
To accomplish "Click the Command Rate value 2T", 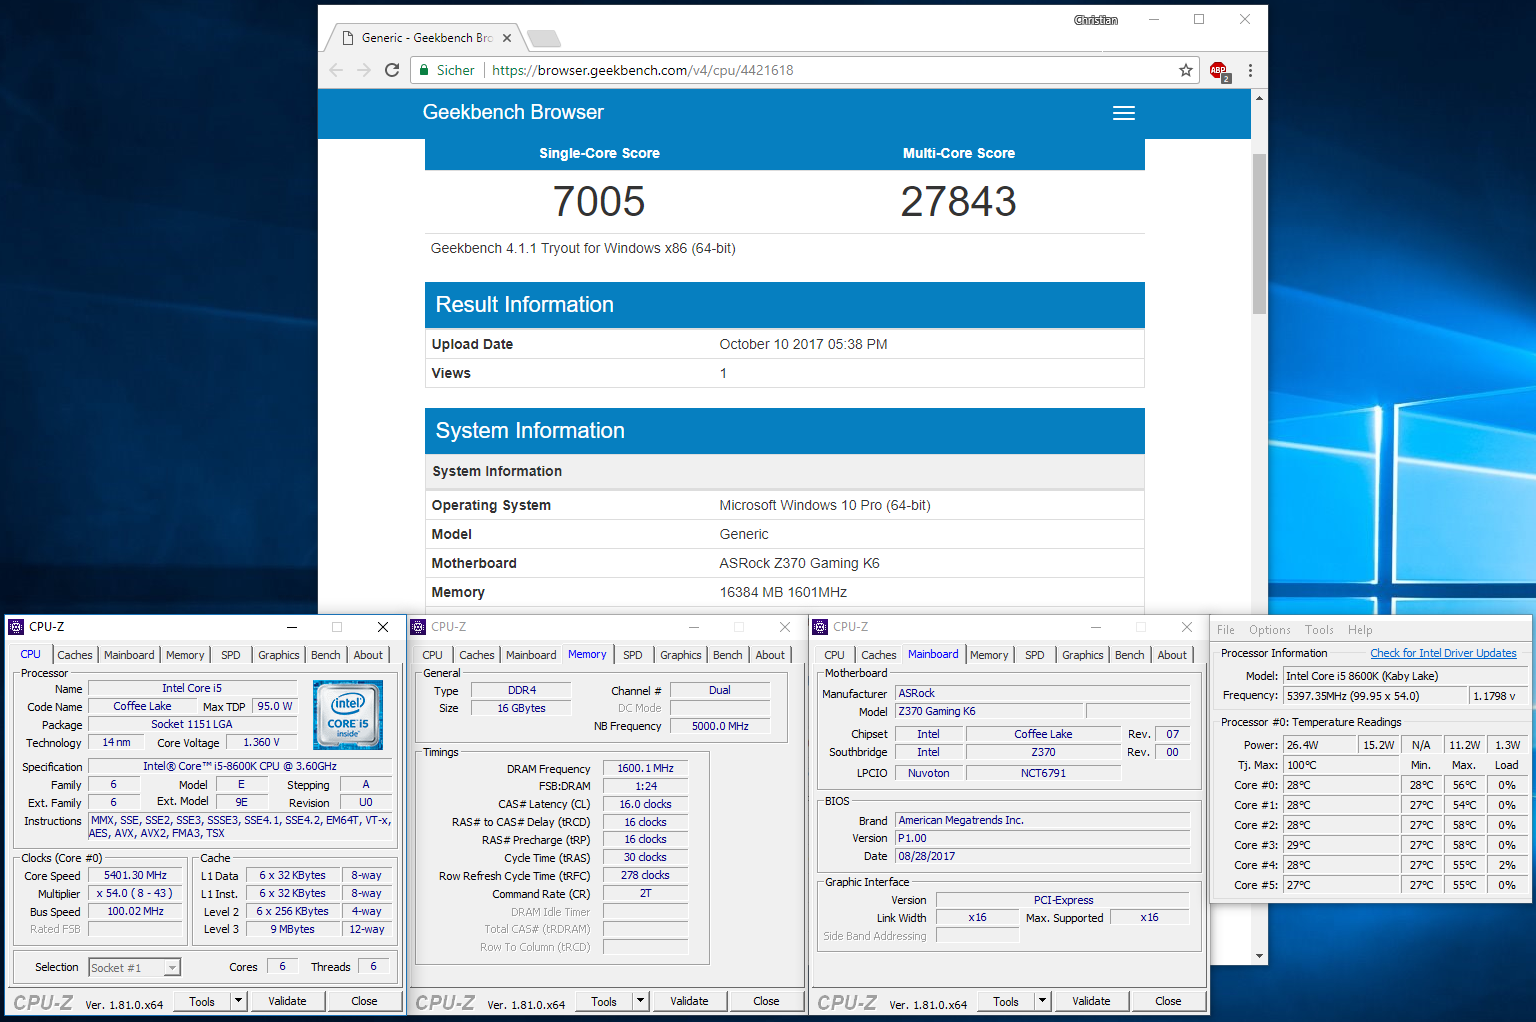I will pyautogui.click(x=646, y=893).
